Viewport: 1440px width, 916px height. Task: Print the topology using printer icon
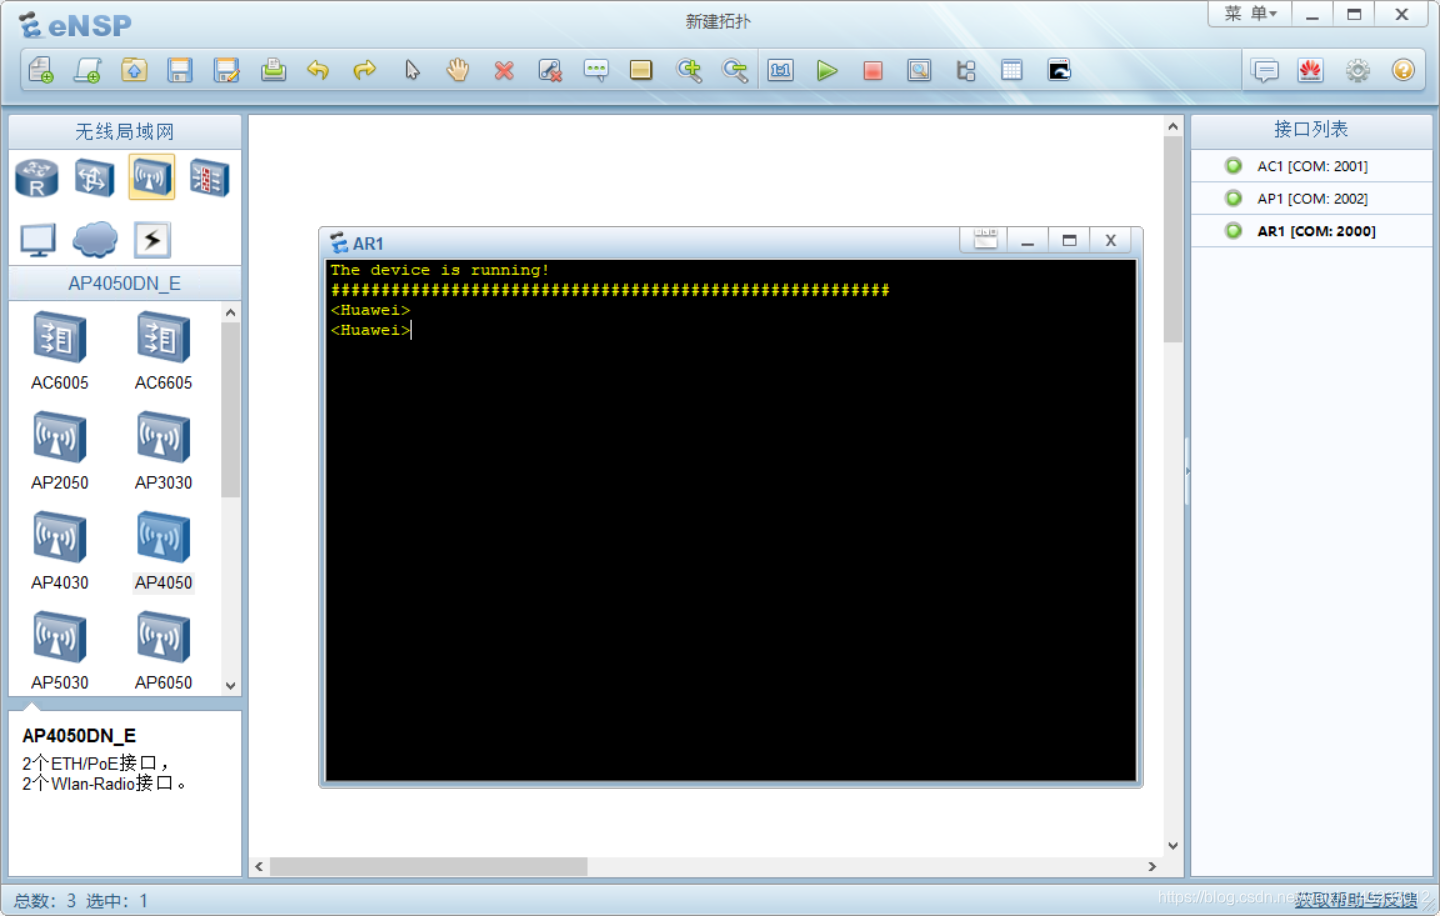[x=273, y=70]
